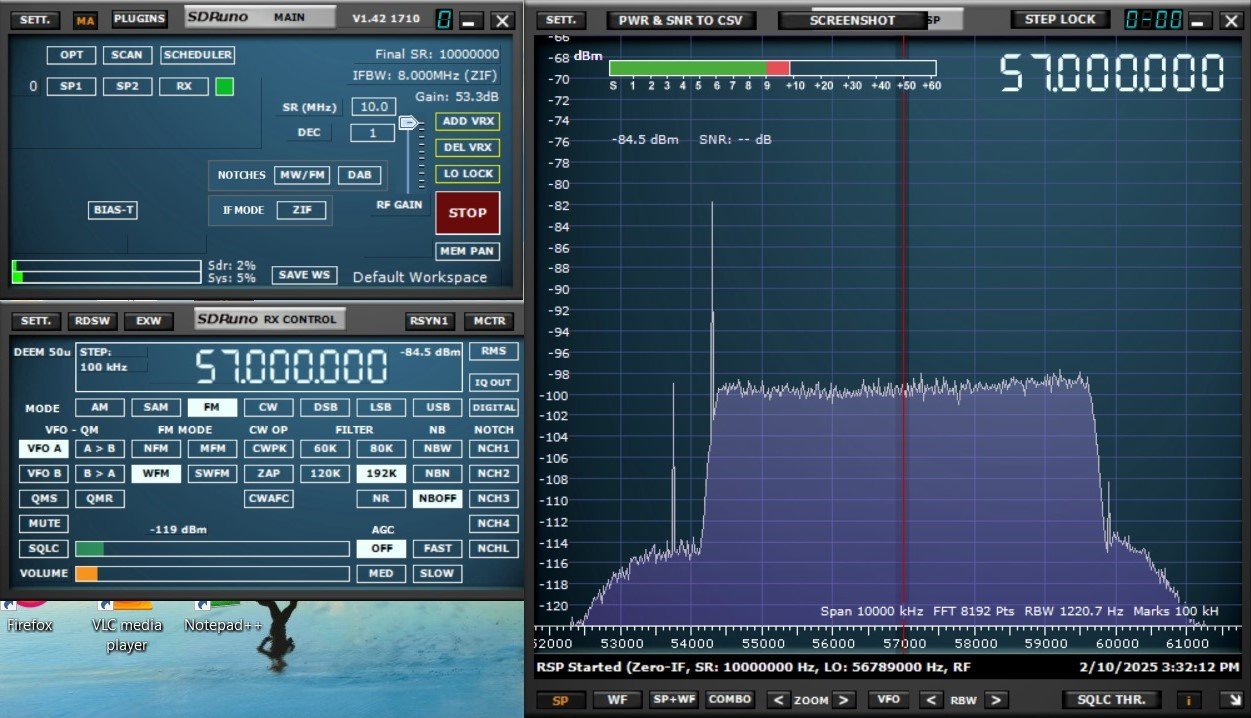Open SQLC THR. squelch threshold

(x=1111, y=700)
